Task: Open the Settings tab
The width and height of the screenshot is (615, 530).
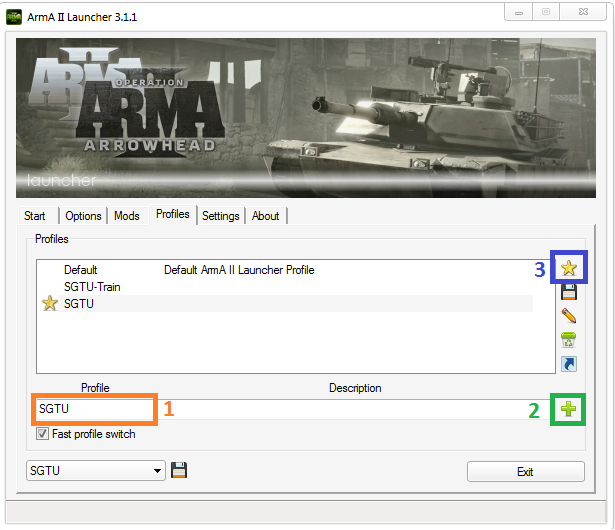Action: pos(221,216)
